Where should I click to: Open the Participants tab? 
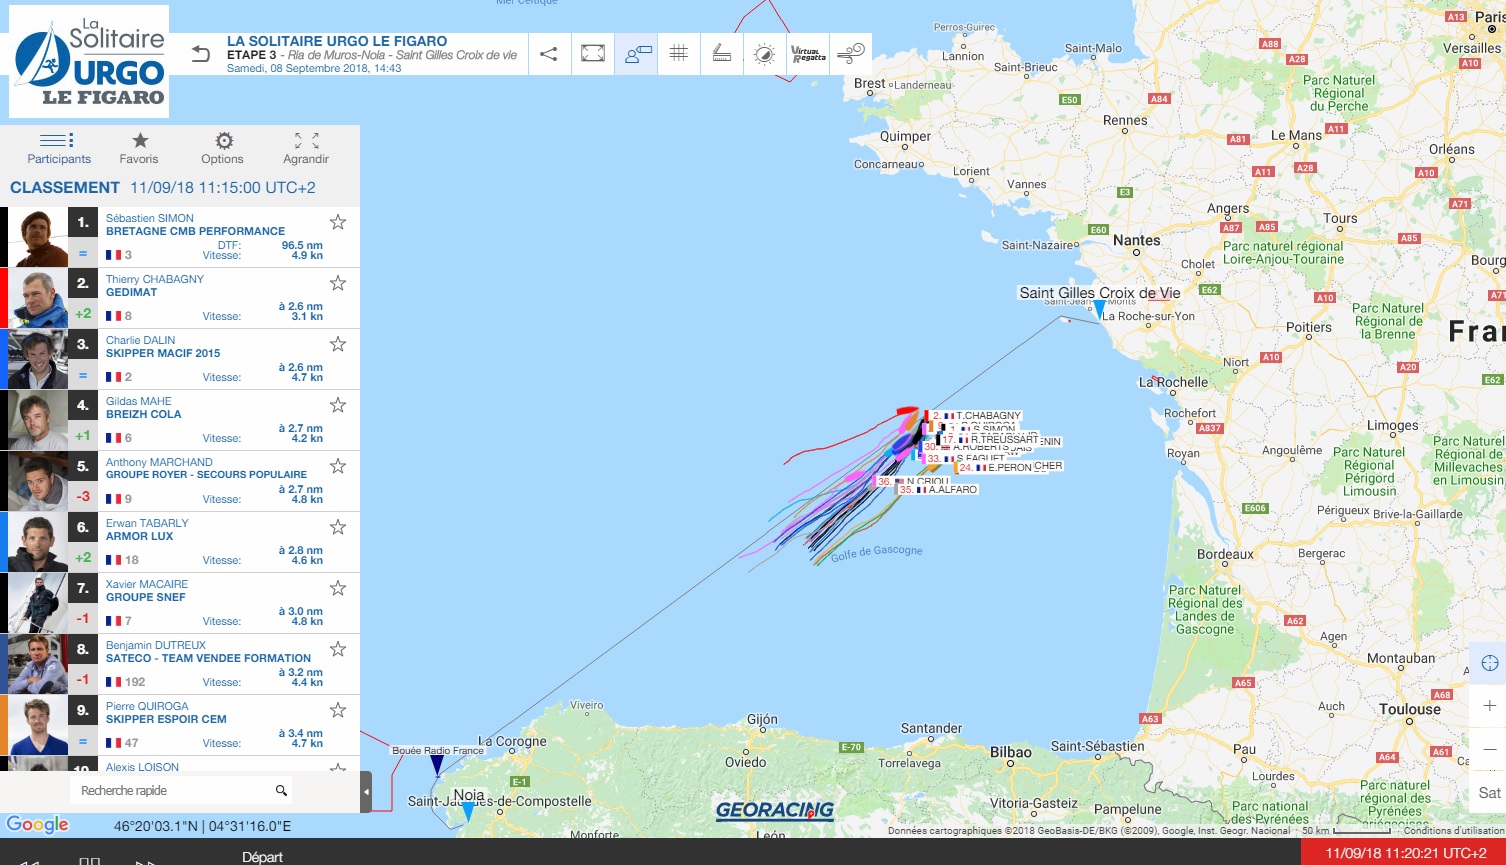[58, 148]
